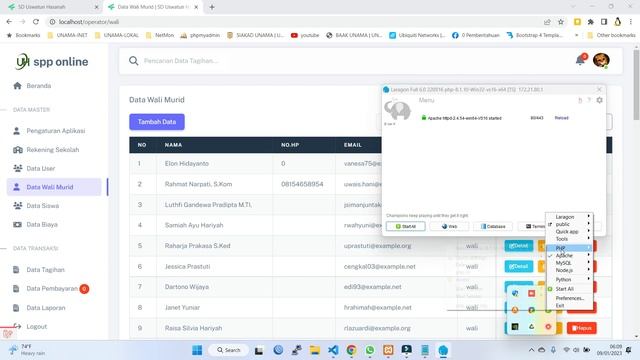Viewport: 640px width, 360px height.
Task: Open the Apache submenu
Action: pos(570,255)
